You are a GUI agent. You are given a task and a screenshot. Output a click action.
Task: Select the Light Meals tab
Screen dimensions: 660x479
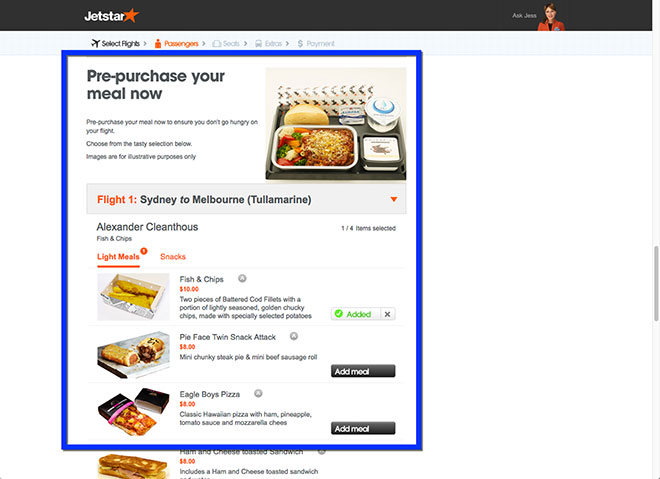pyautogui.click(x=118, y=257)
